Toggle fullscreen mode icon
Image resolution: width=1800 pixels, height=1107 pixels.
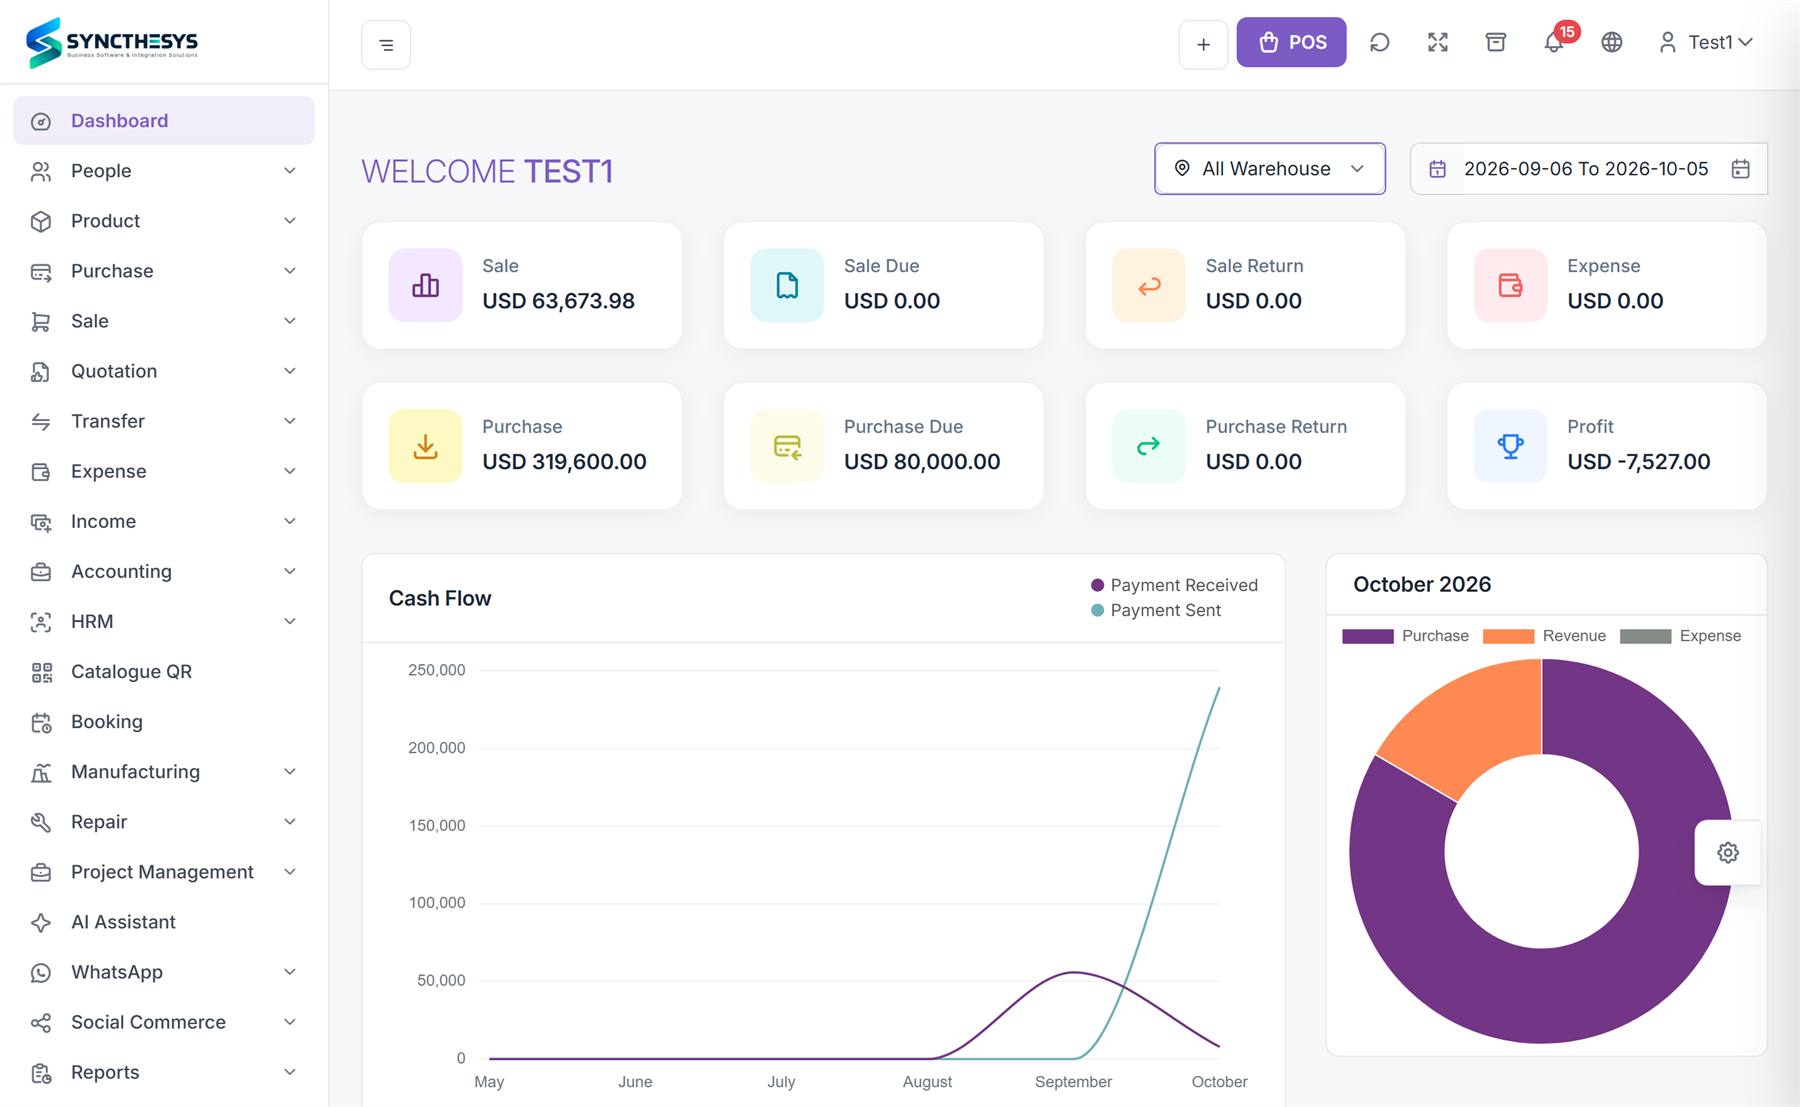1438,42
